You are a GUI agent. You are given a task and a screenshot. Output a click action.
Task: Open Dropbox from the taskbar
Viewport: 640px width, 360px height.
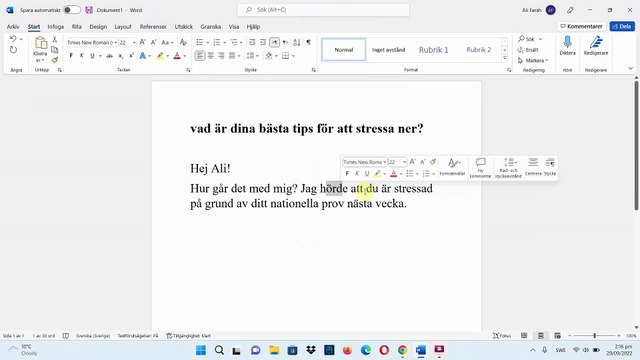click(311, 350)
